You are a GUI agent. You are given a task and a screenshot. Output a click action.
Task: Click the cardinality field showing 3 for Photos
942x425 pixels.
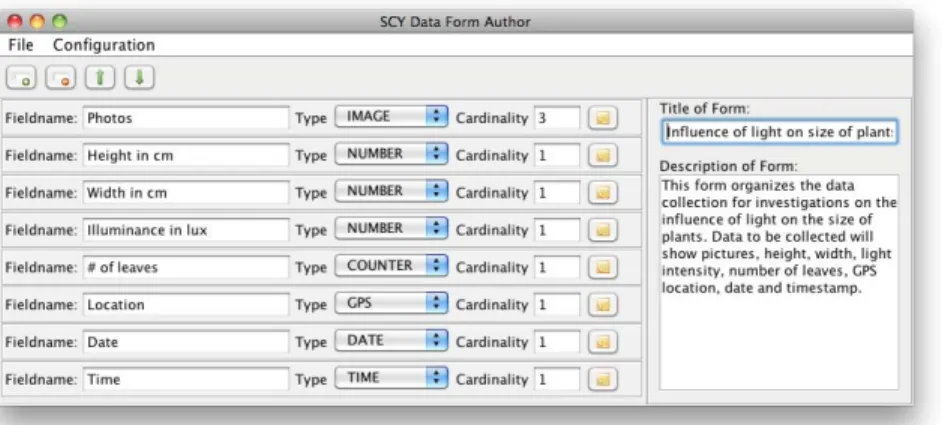pos(557,118)
